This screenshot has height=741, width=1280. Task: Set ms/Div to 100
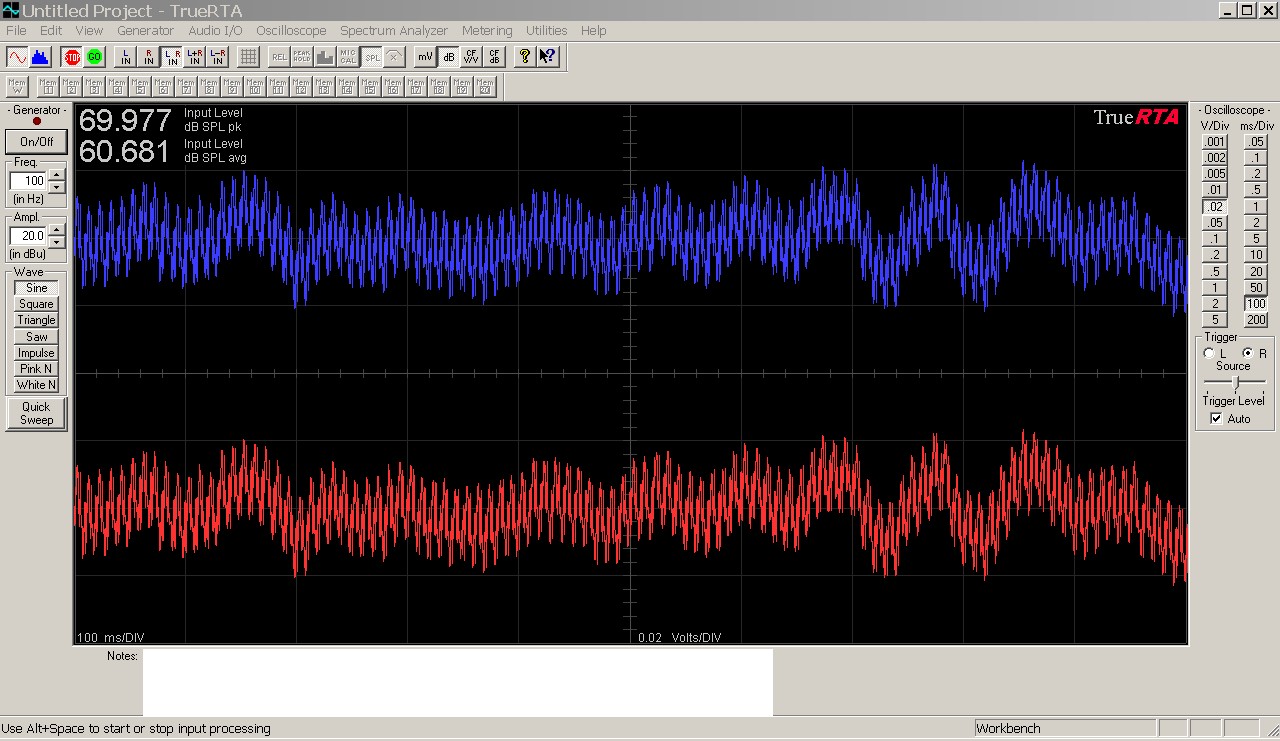[x=1256, y=304]
